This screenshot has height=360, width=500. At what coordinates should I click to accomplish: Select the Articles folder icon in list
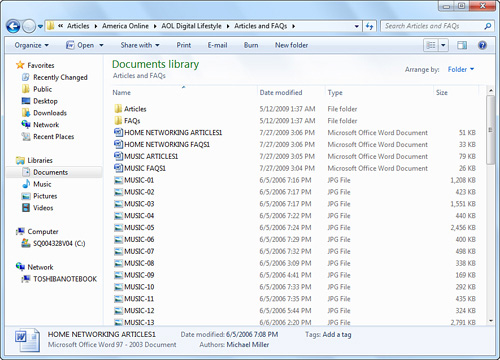[118, 109]
